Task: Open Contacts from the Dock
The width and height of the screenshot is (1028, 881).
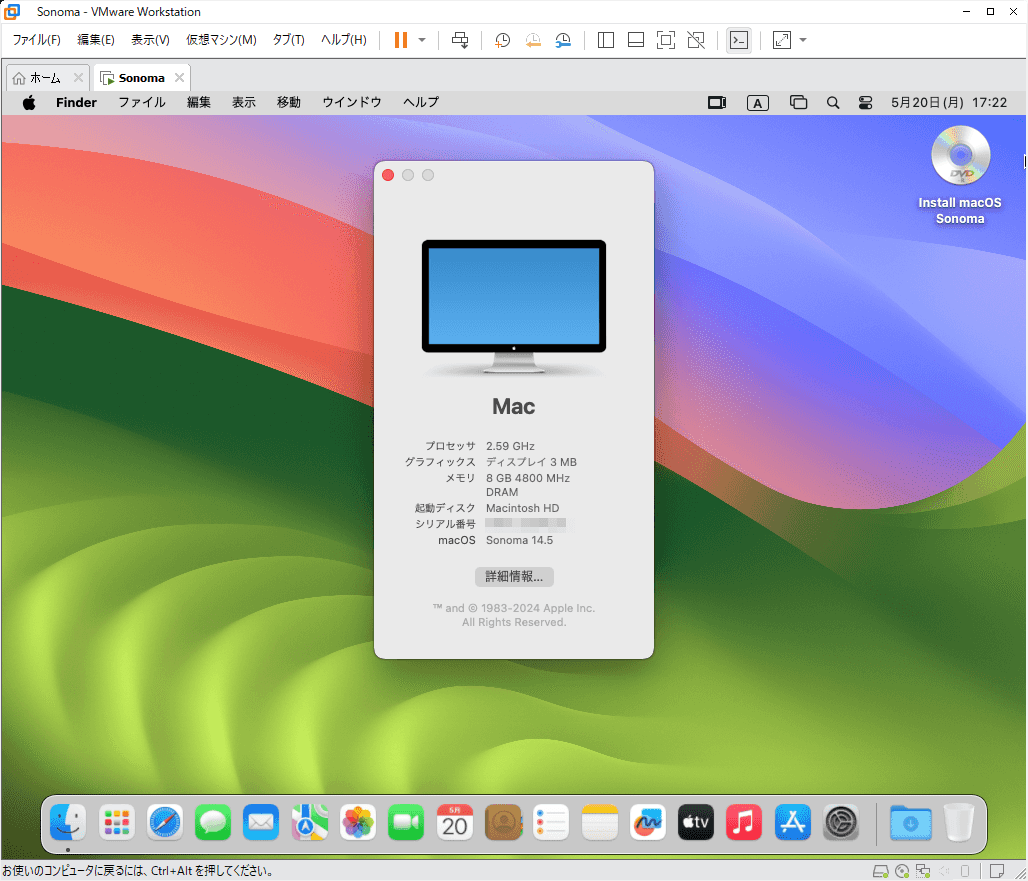Action: pyautogui.click(x=503, y=822)
